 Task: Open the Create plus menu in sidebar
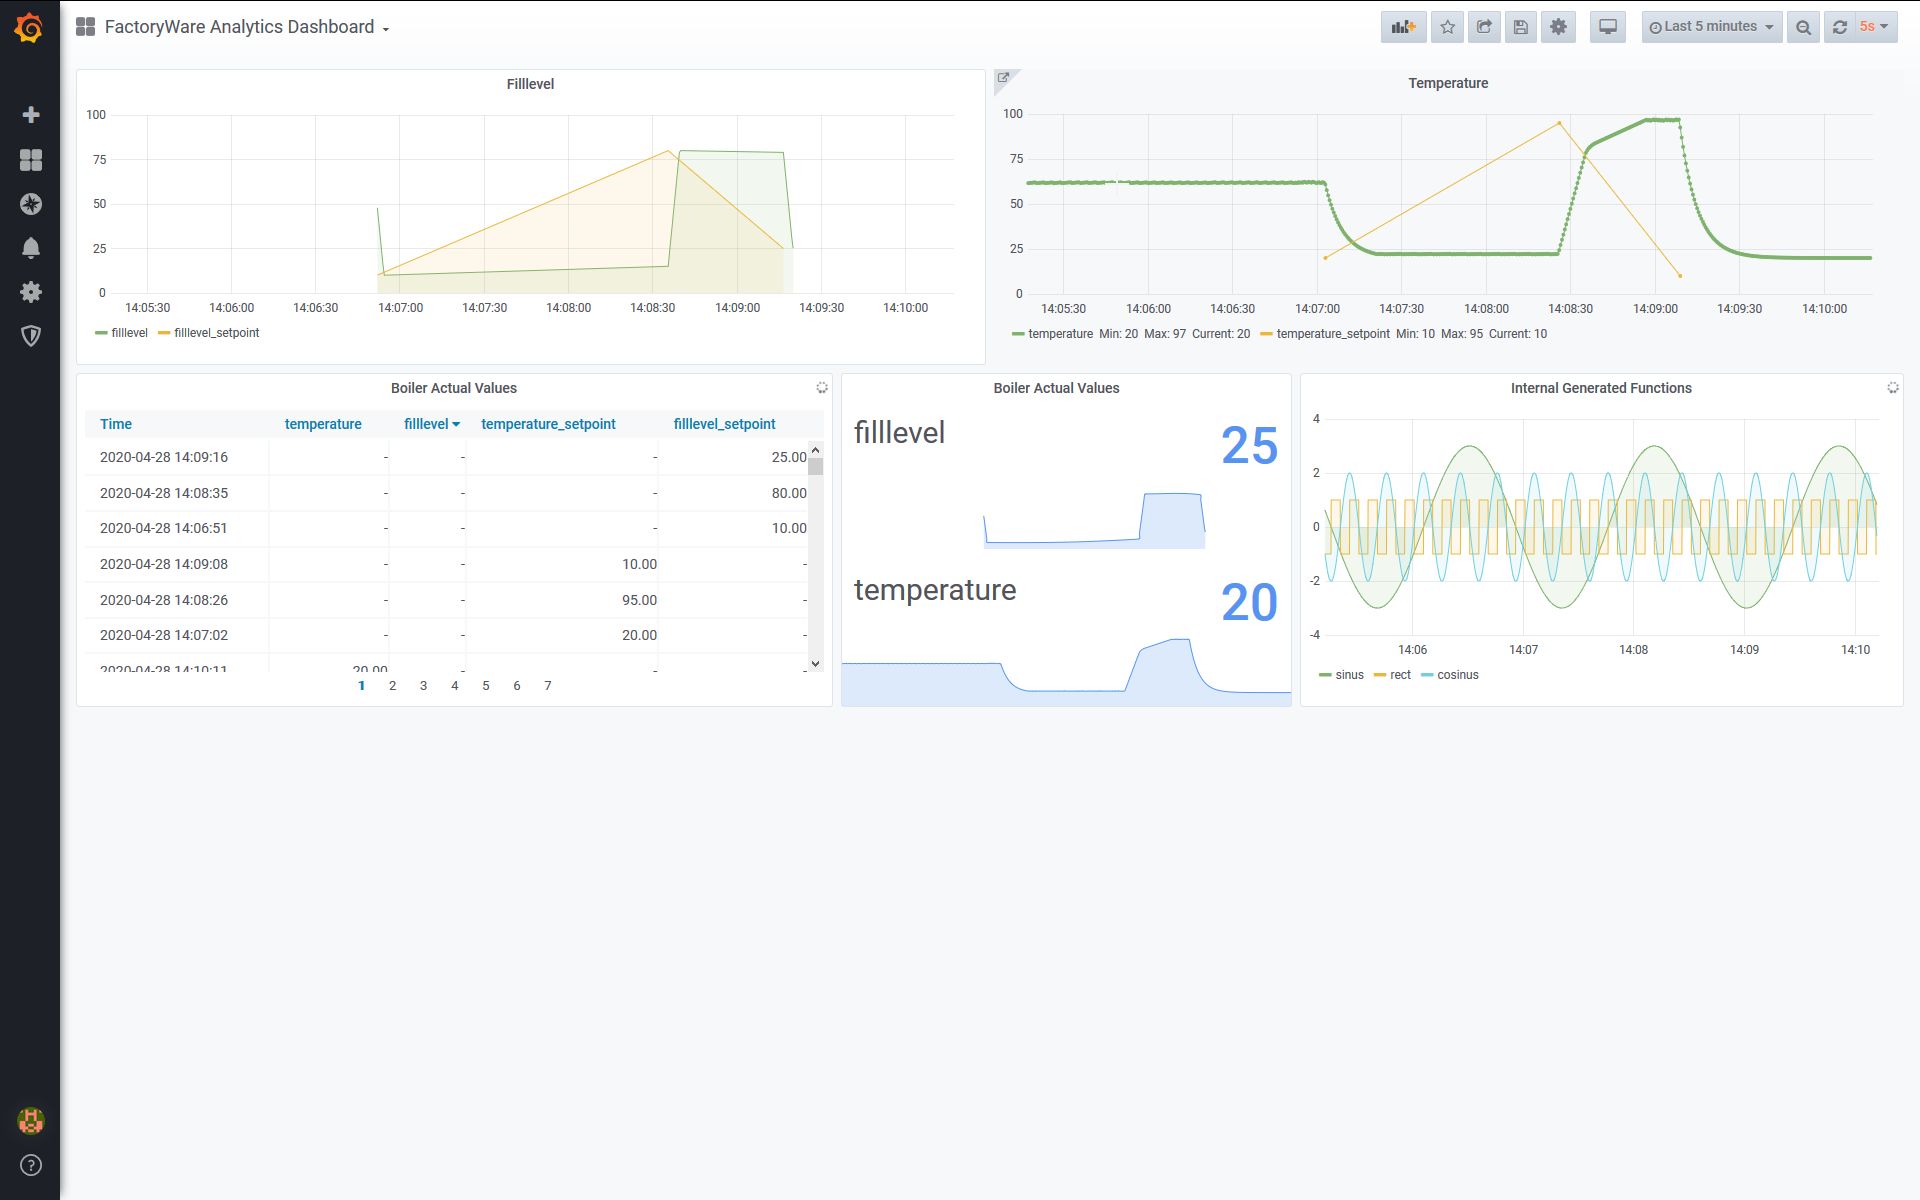point(31,115)
